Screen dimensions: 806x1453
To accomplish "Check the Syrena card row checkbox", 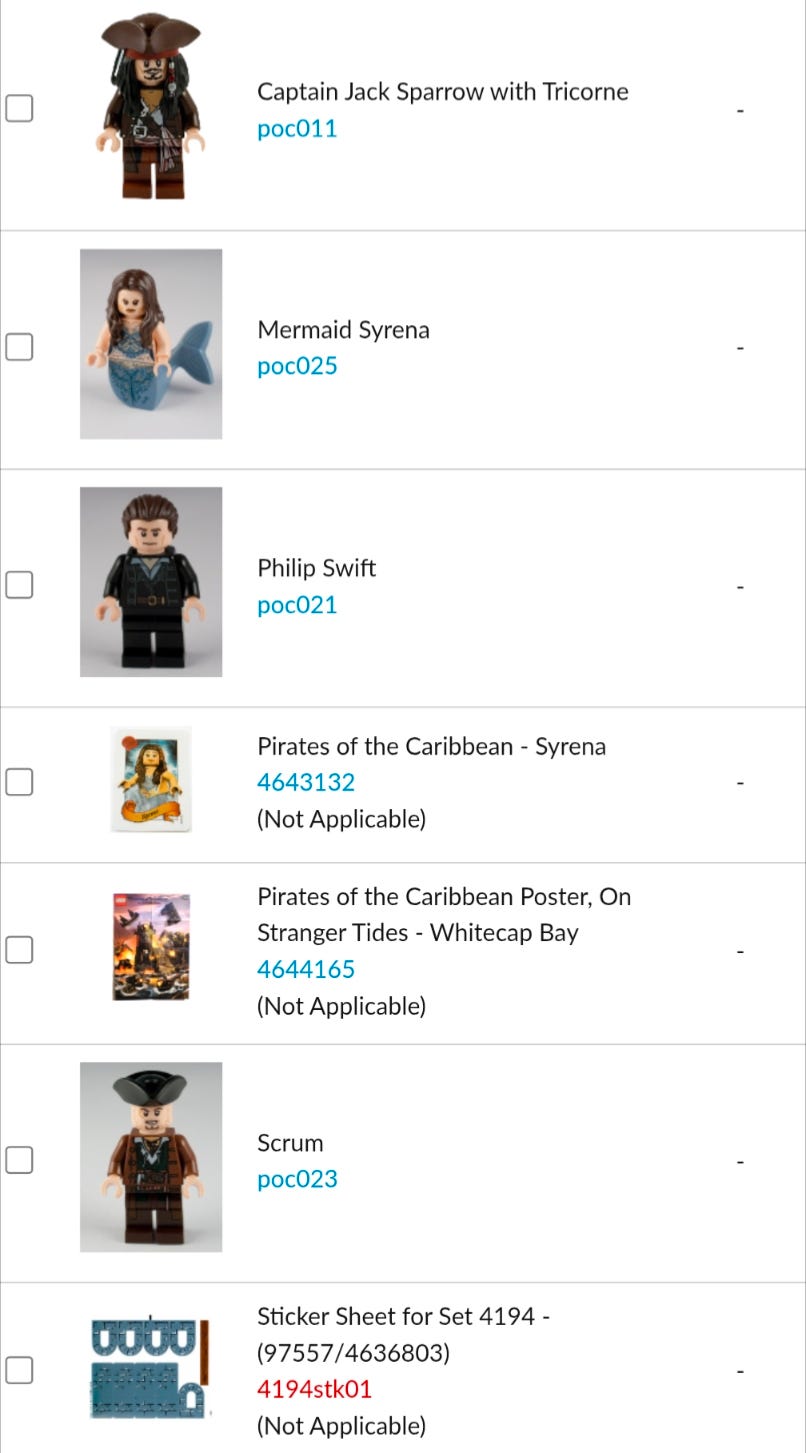I will click(19, 782).
